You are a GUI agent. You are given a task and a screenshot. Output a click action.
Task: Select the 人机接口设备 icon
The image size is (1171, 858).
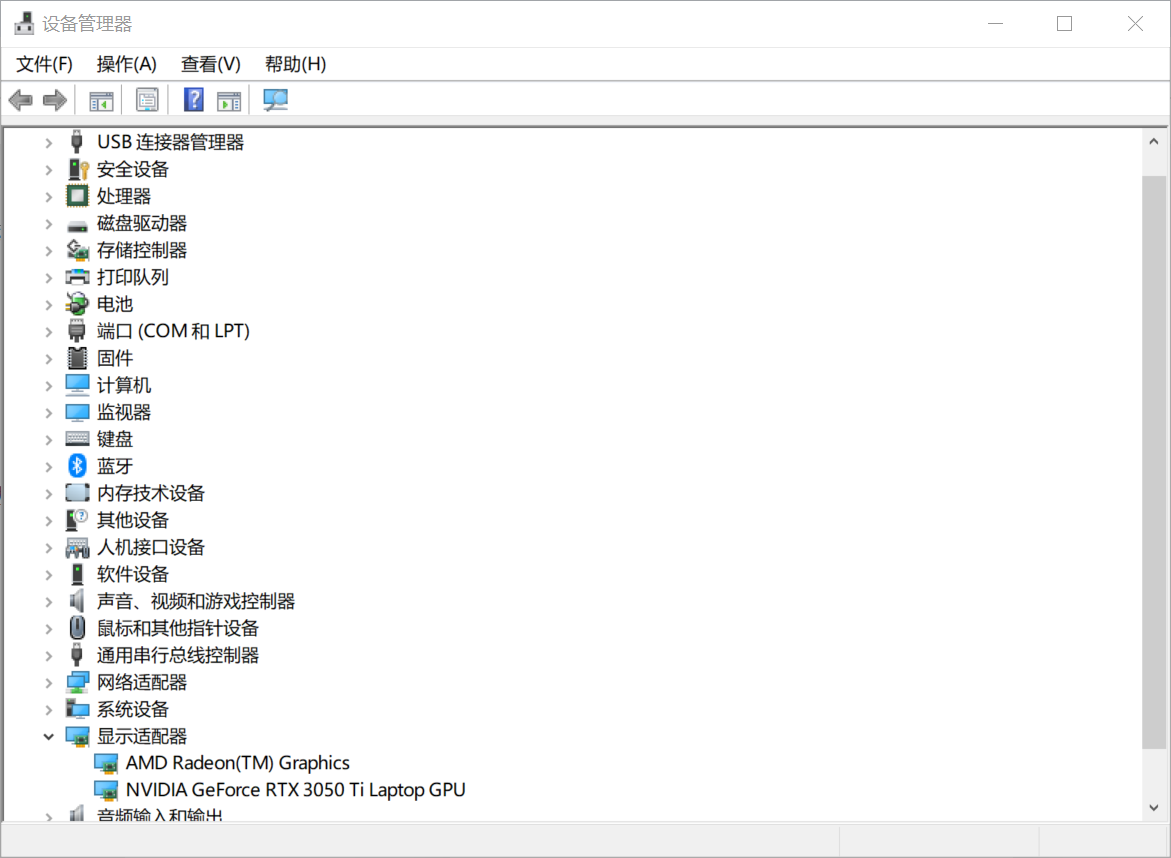click(x=77, y=547)
